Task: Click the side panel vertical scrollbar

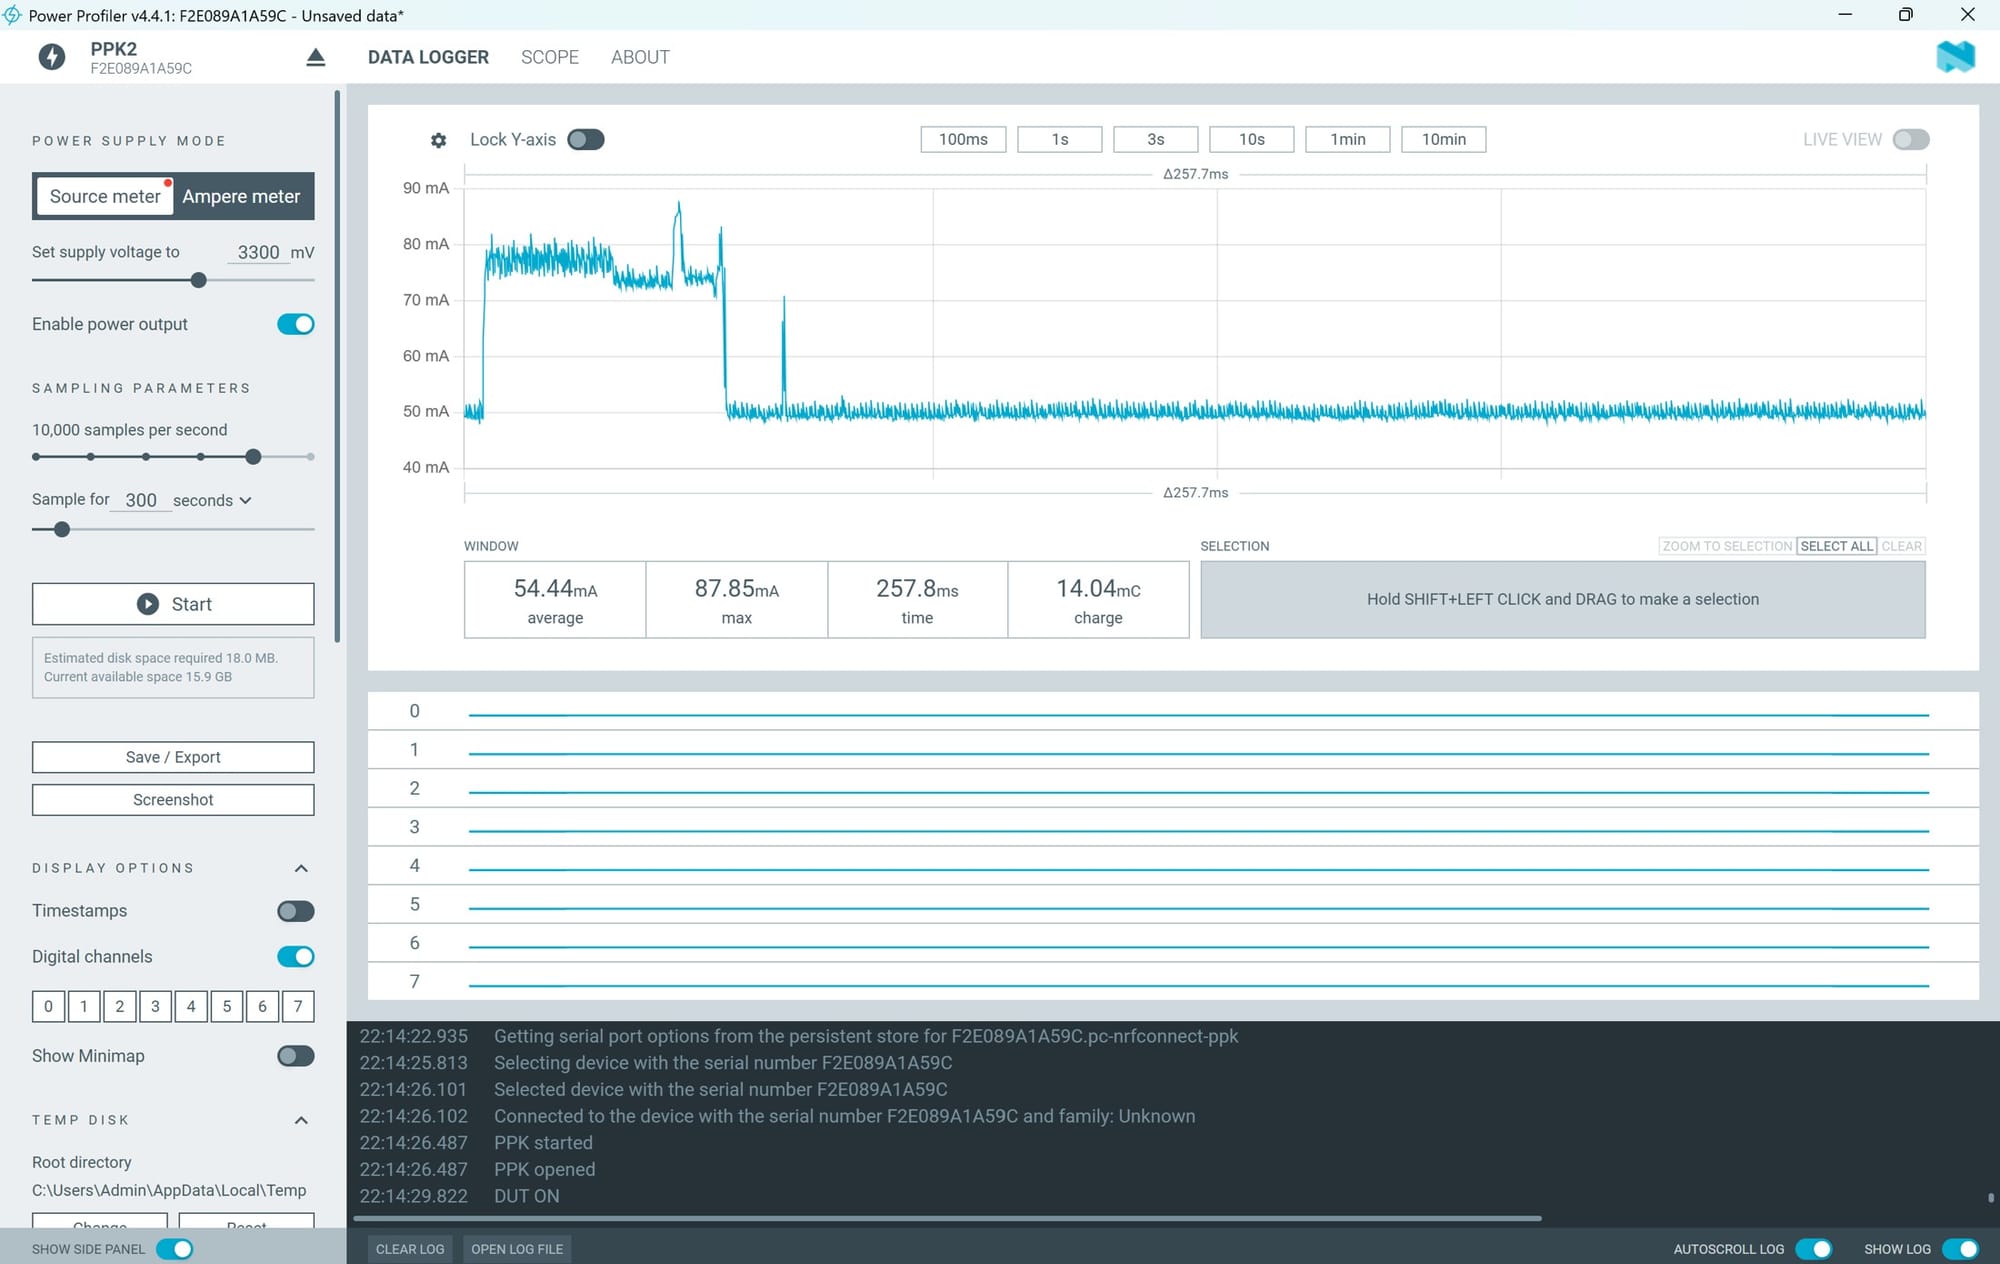Action: (337, 366)
